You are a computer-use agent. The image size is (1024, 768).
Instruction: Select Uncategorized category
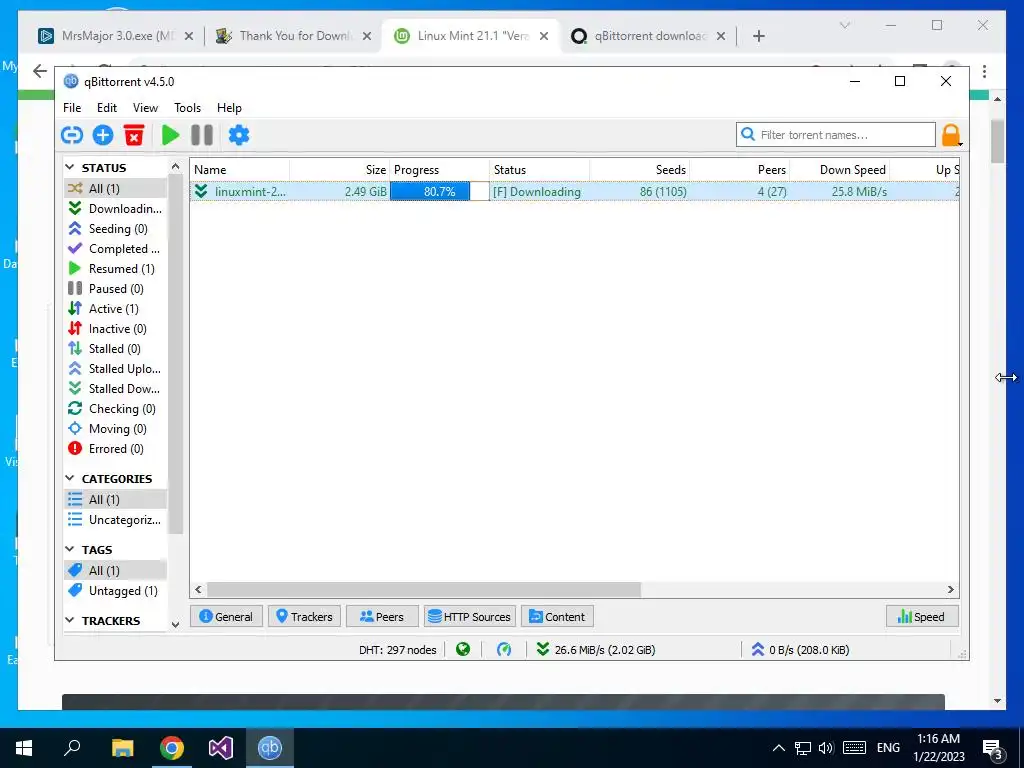(x=115, y=520)
